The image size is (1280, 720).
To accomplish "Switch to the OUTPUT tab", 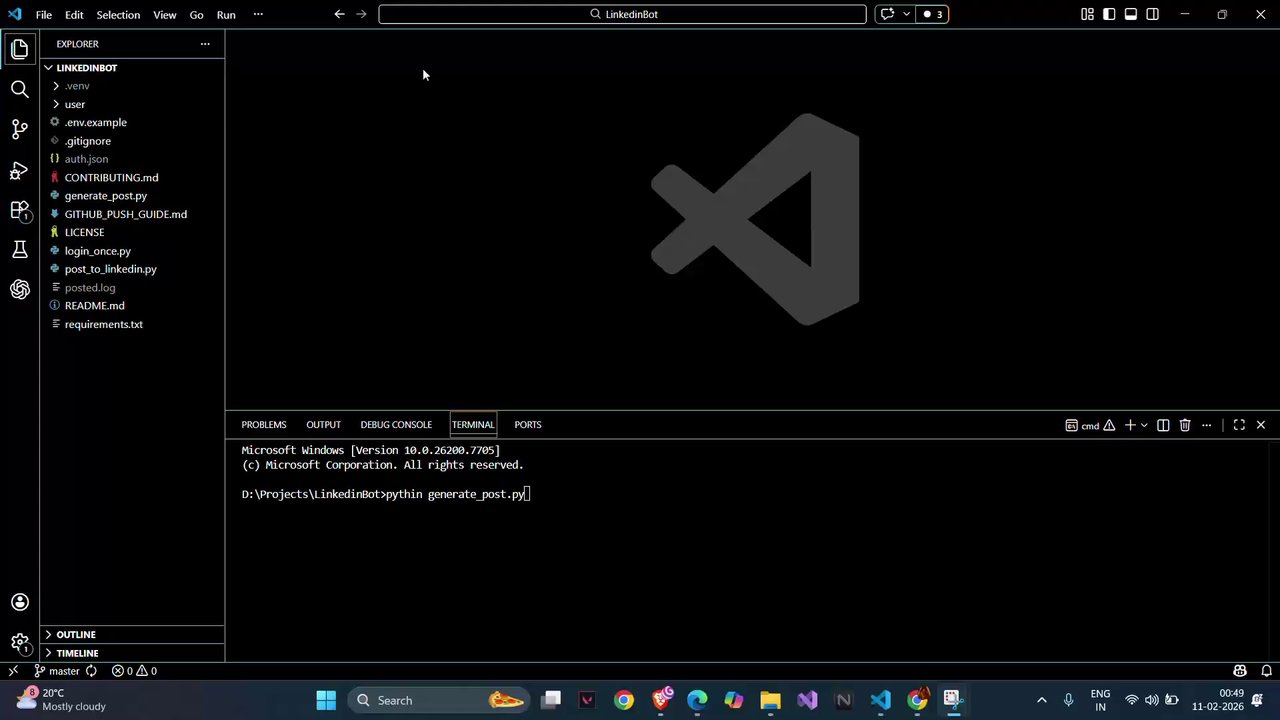I will tap(323, 425).
